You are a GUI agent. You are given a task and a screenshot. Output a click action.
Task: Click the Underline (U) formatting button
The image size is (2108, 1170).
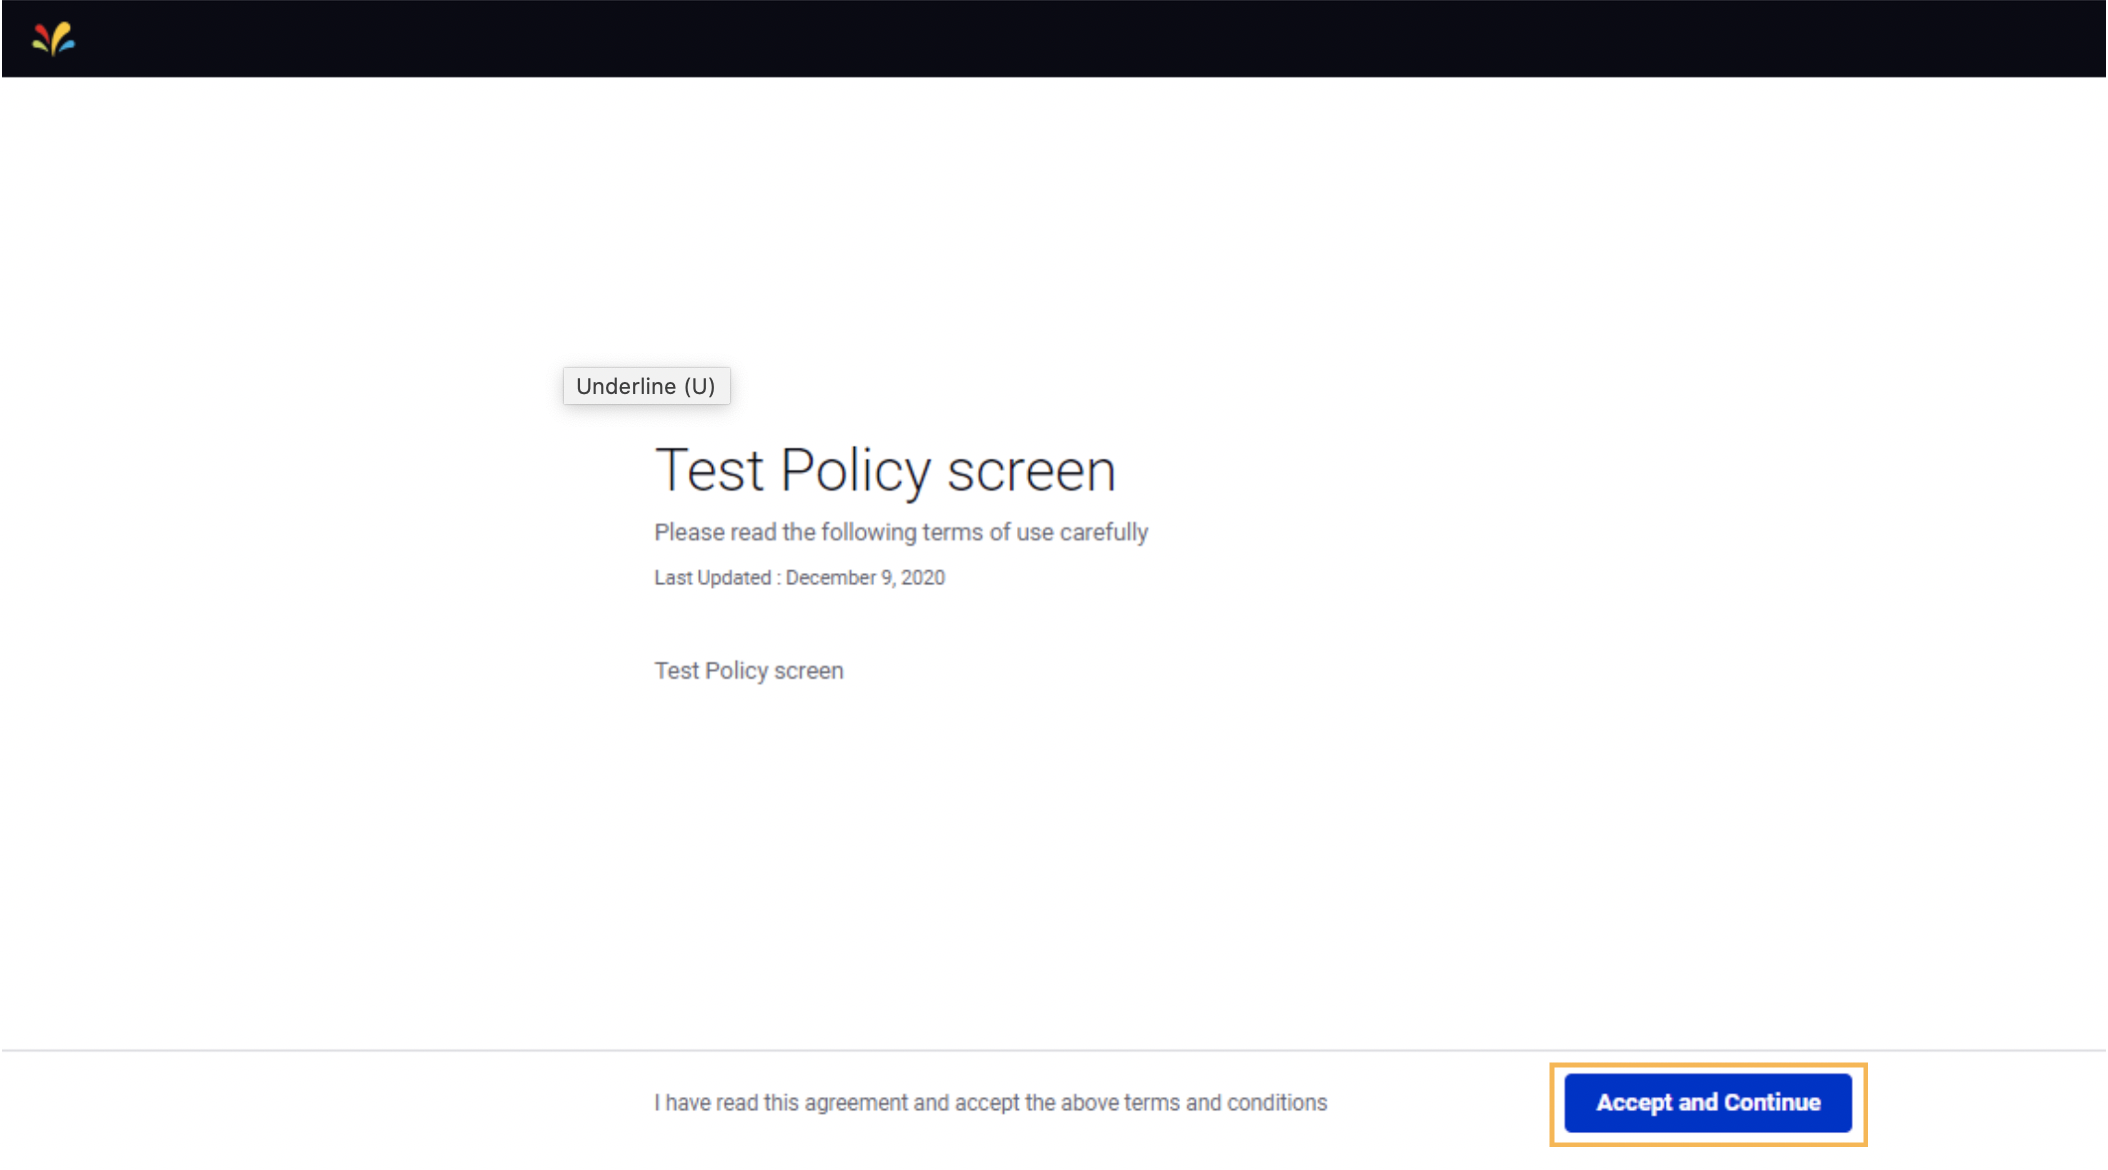646,385
